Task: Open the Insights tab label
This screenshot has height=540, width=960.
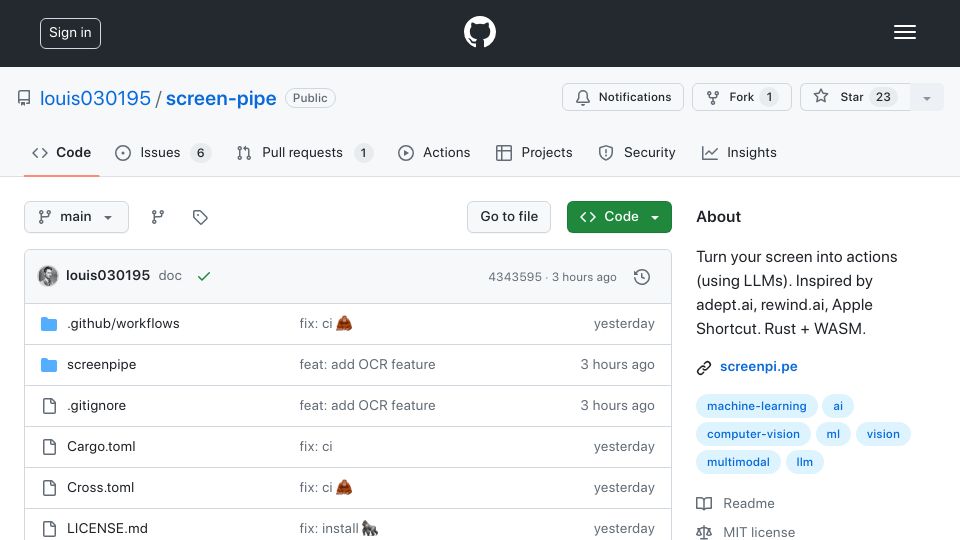Action: (x=751, y=152)
